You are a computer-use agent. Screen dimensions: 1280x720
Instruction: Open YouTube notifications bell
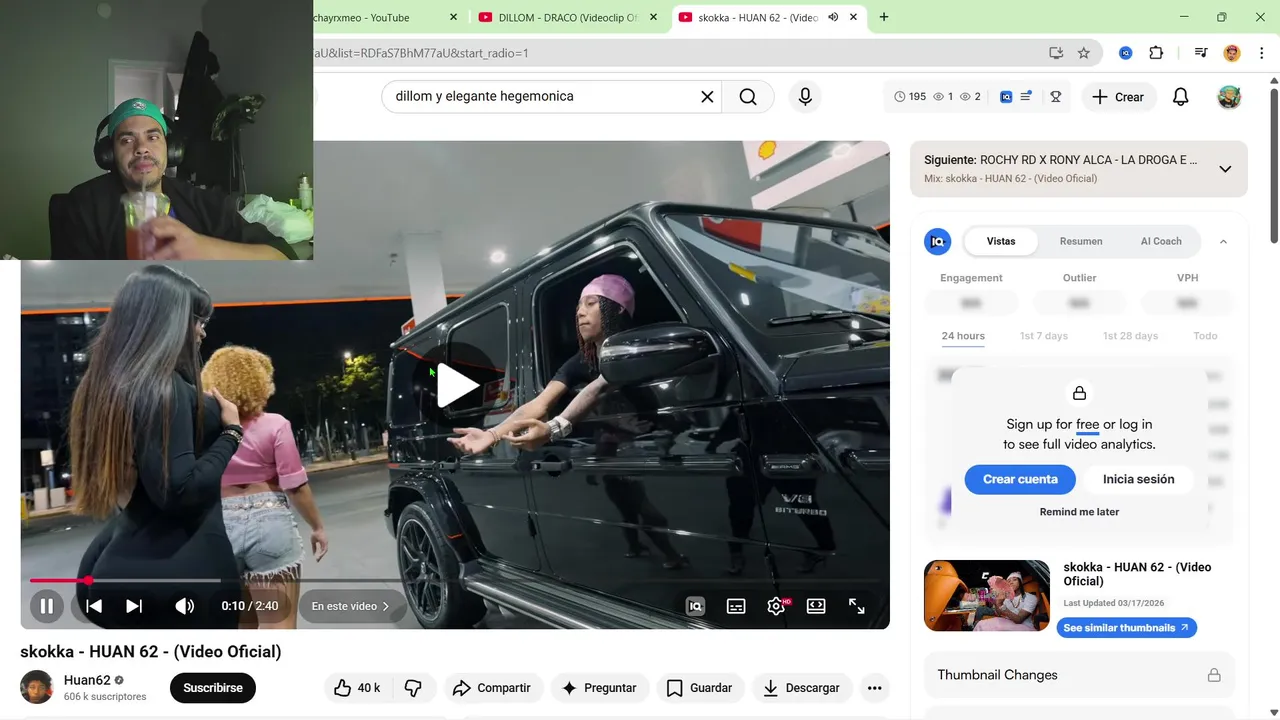point(1181,97)
